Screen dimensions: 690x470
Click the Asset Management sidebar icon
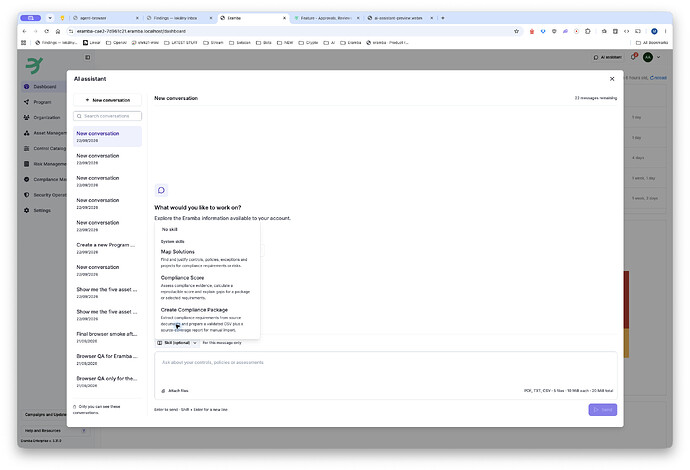click(x=26, y=133)
